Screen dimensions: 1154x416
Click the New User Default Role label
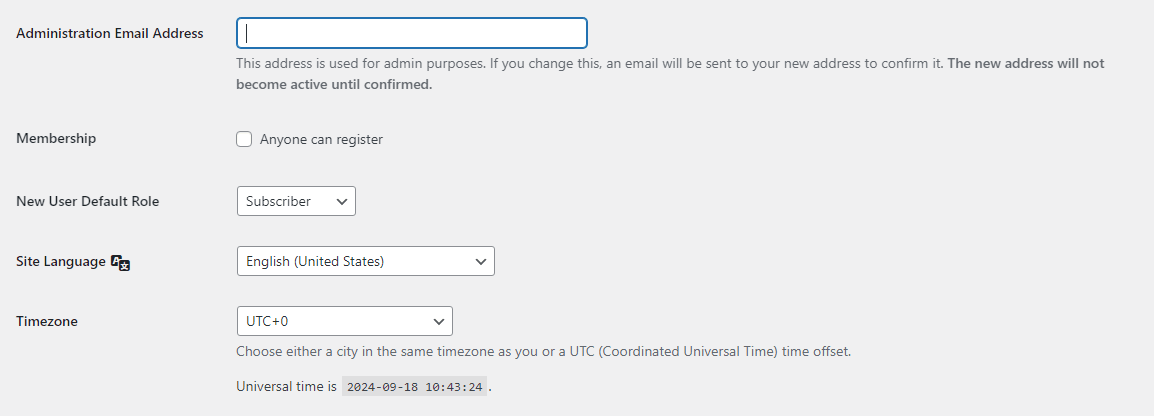tap(88, 201)
